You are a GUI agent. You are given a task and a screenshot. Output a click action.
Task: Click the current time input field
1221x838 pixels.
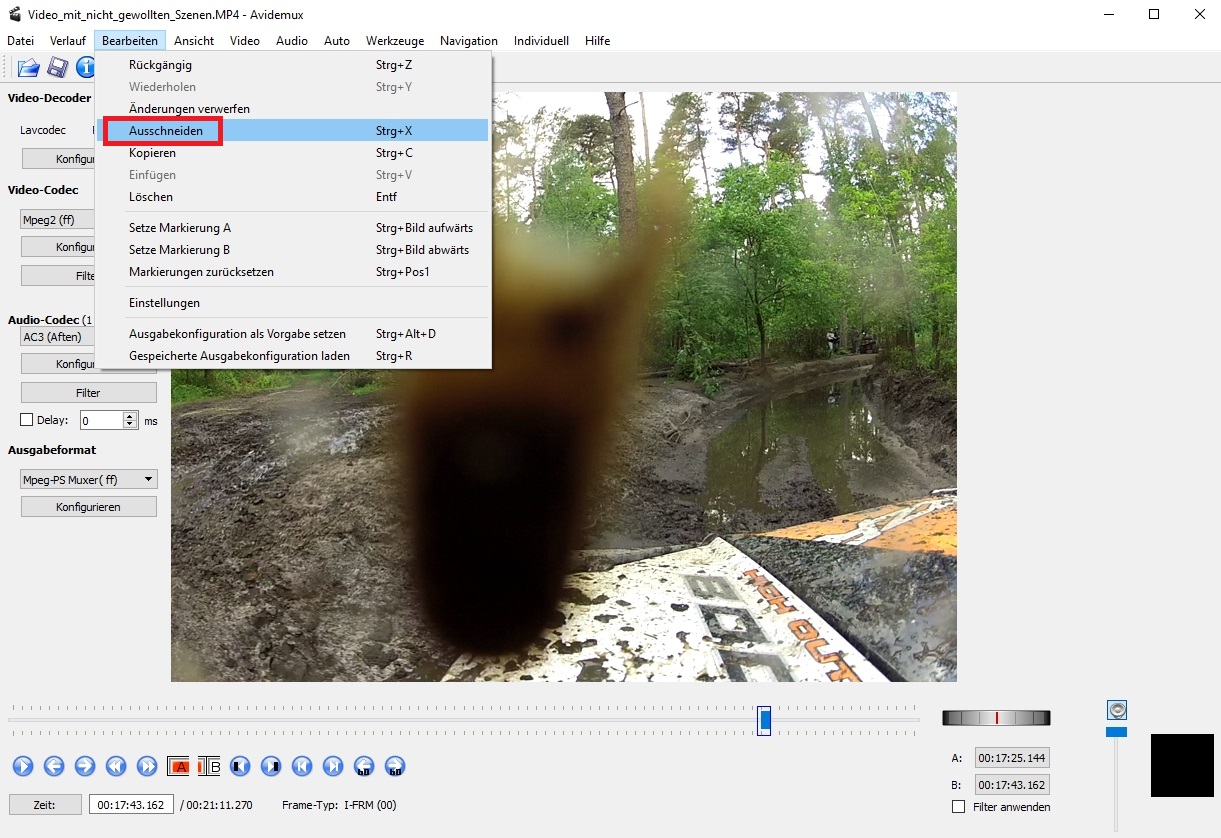point(131,805)
